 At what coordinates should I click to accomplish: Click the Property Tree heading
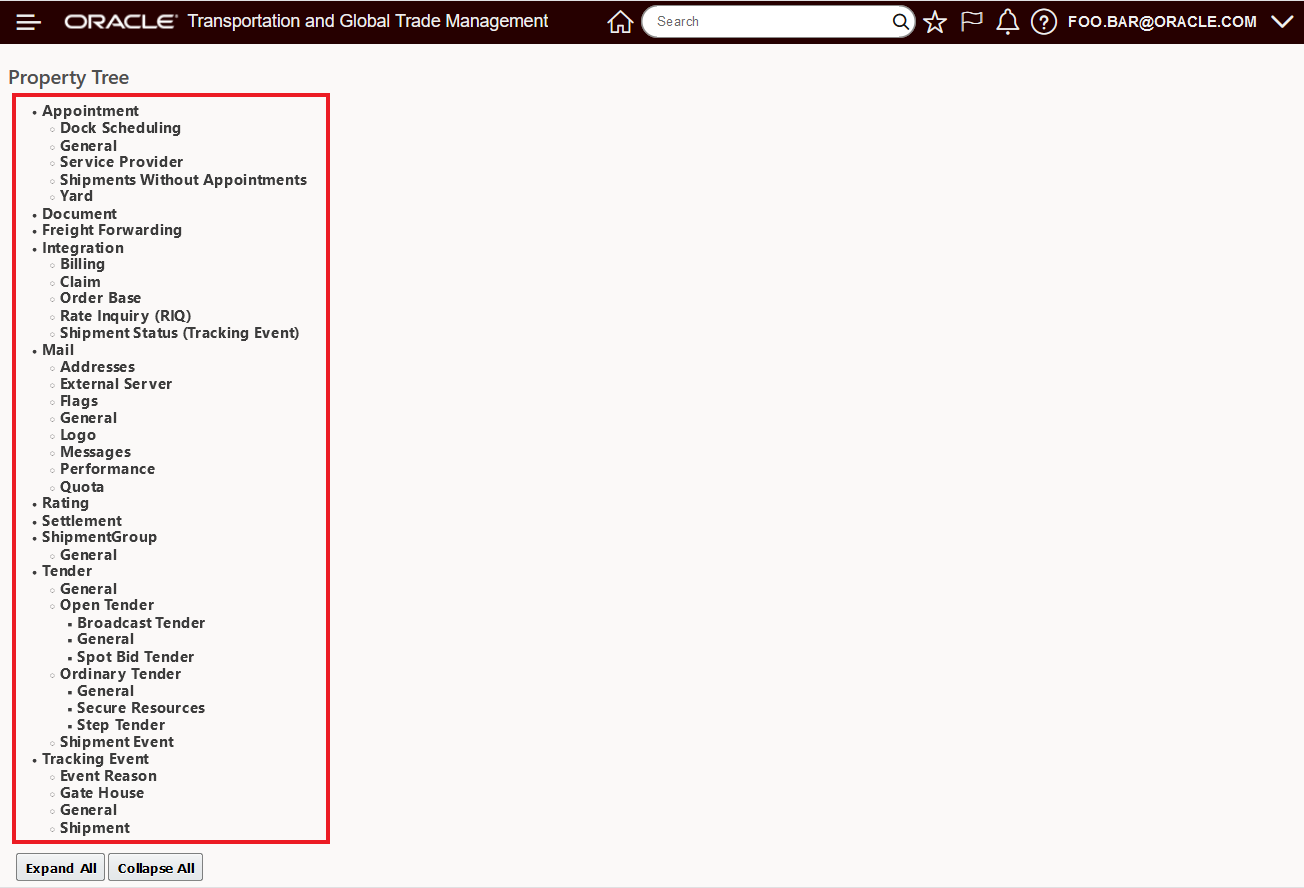(69, 77)
